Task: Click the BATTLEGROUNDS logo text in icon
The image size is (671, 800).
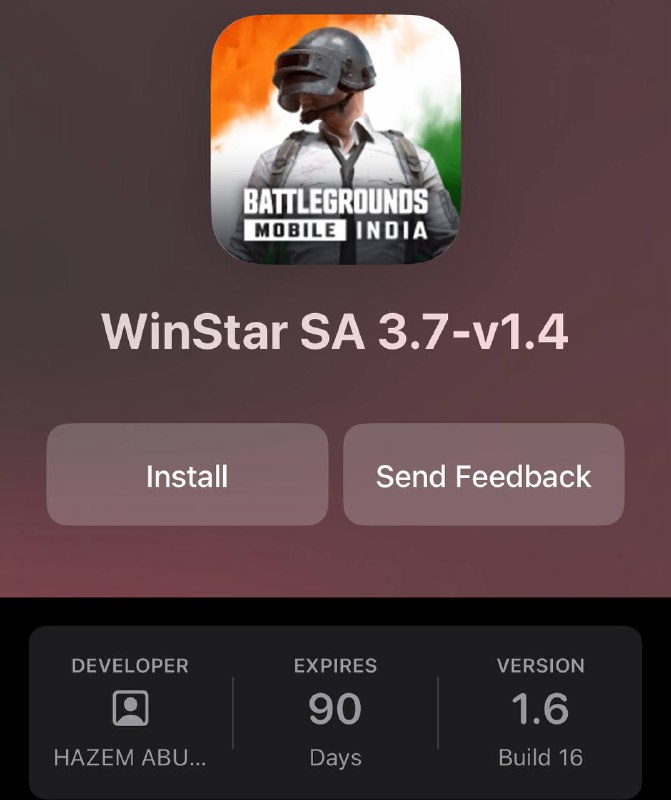Action: [335, 202]
